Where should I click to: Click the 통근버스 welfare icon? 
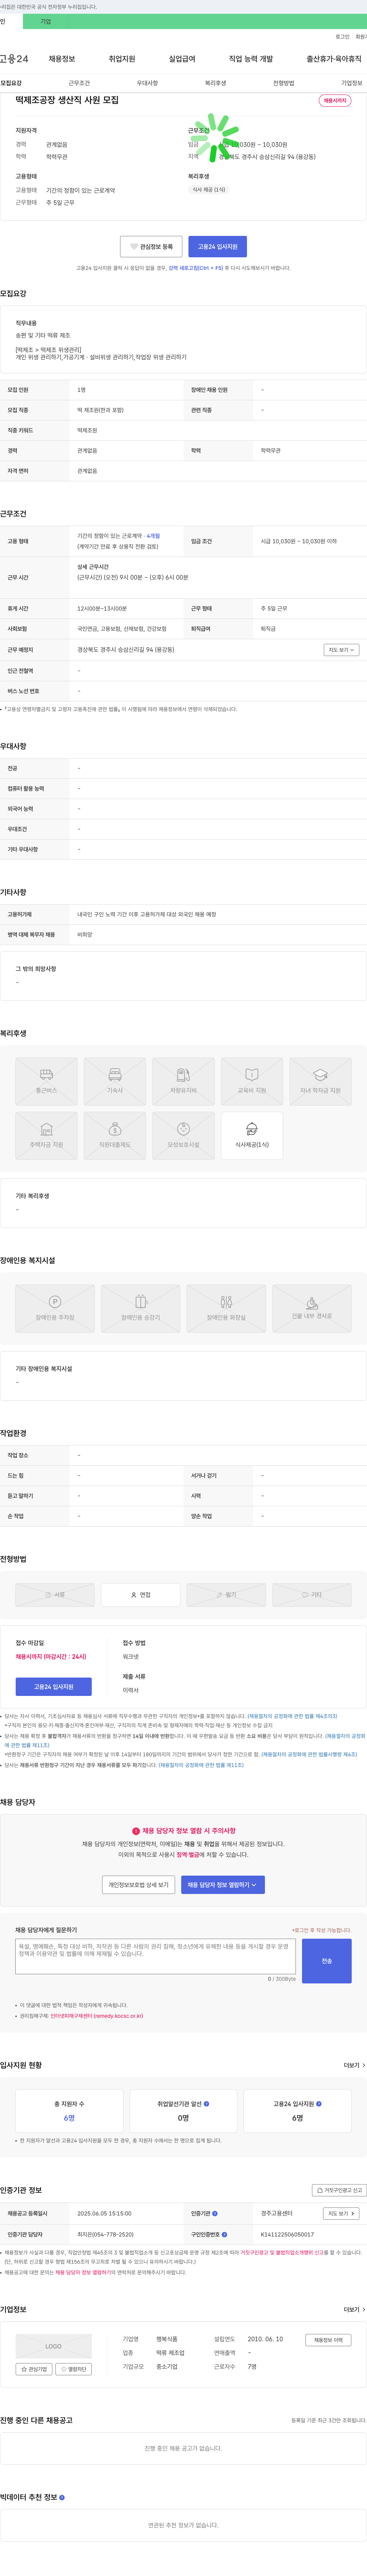point(46,1081)
